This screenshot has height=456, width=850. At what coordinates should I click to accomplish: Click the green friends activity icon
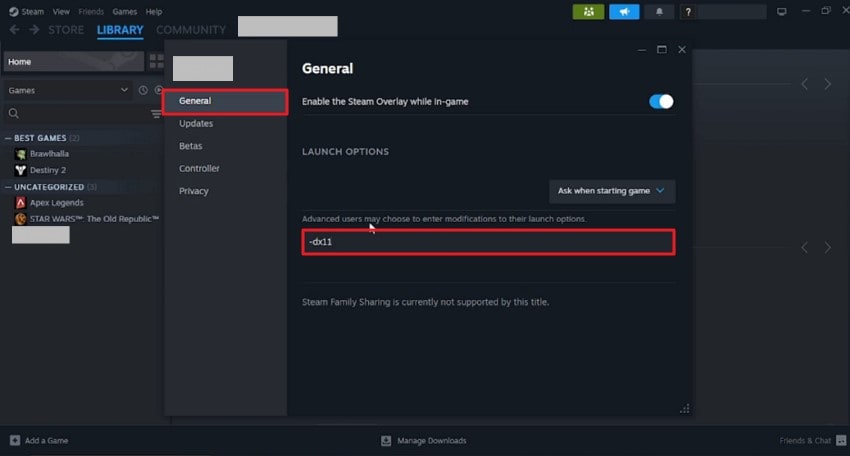[588, 11]
